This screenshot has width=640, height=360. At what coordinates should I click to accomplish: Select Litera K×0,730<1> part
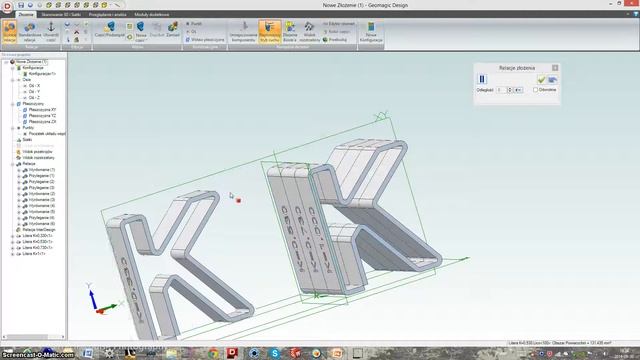coord(37,248)
